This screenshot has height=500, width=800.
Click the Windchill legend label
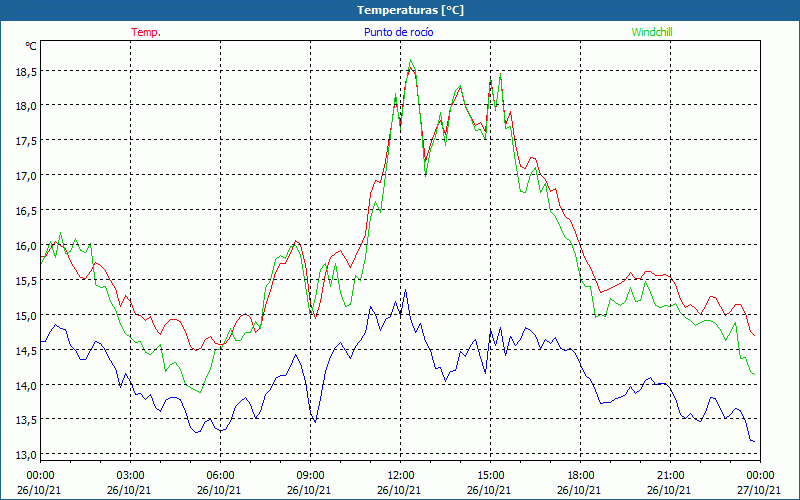[652, 32]
